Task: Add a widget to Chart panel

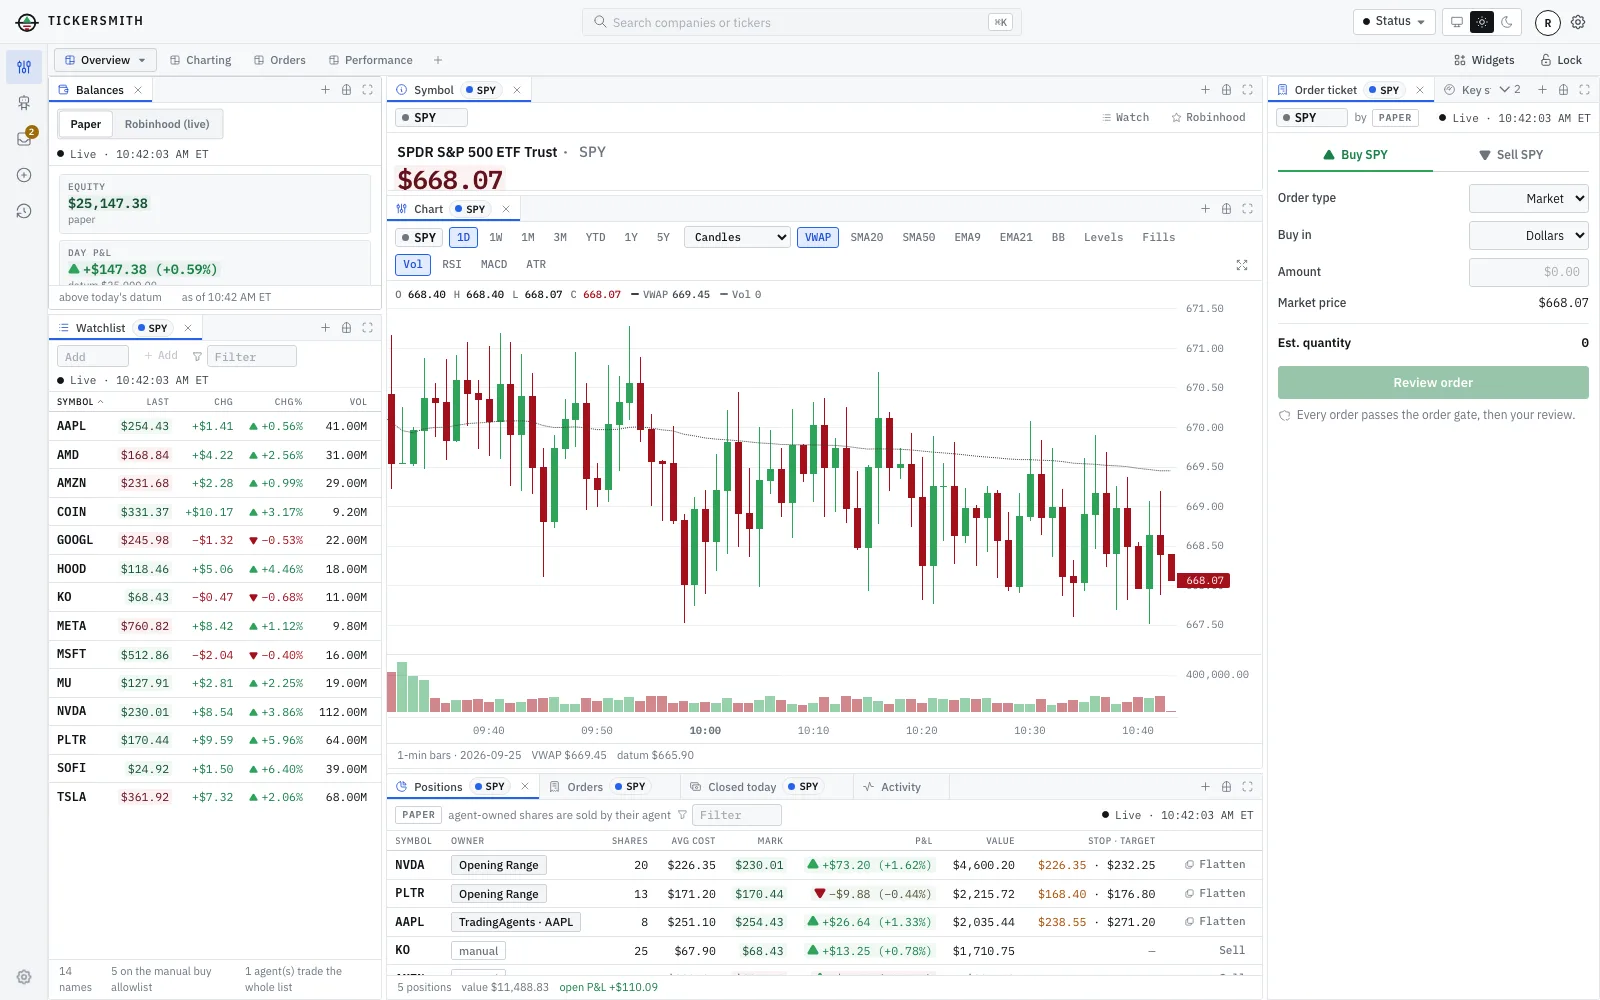Action: 1205,209
